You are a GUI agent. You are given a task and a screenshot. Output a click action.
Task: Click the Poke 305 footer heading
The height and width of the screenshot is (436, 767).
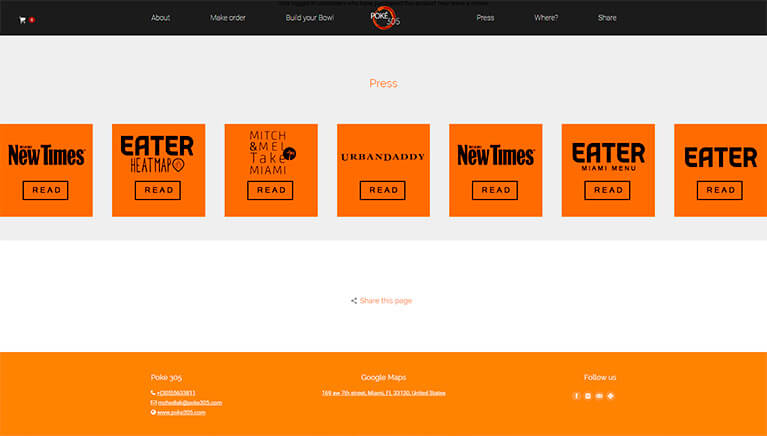pos(166,377)
